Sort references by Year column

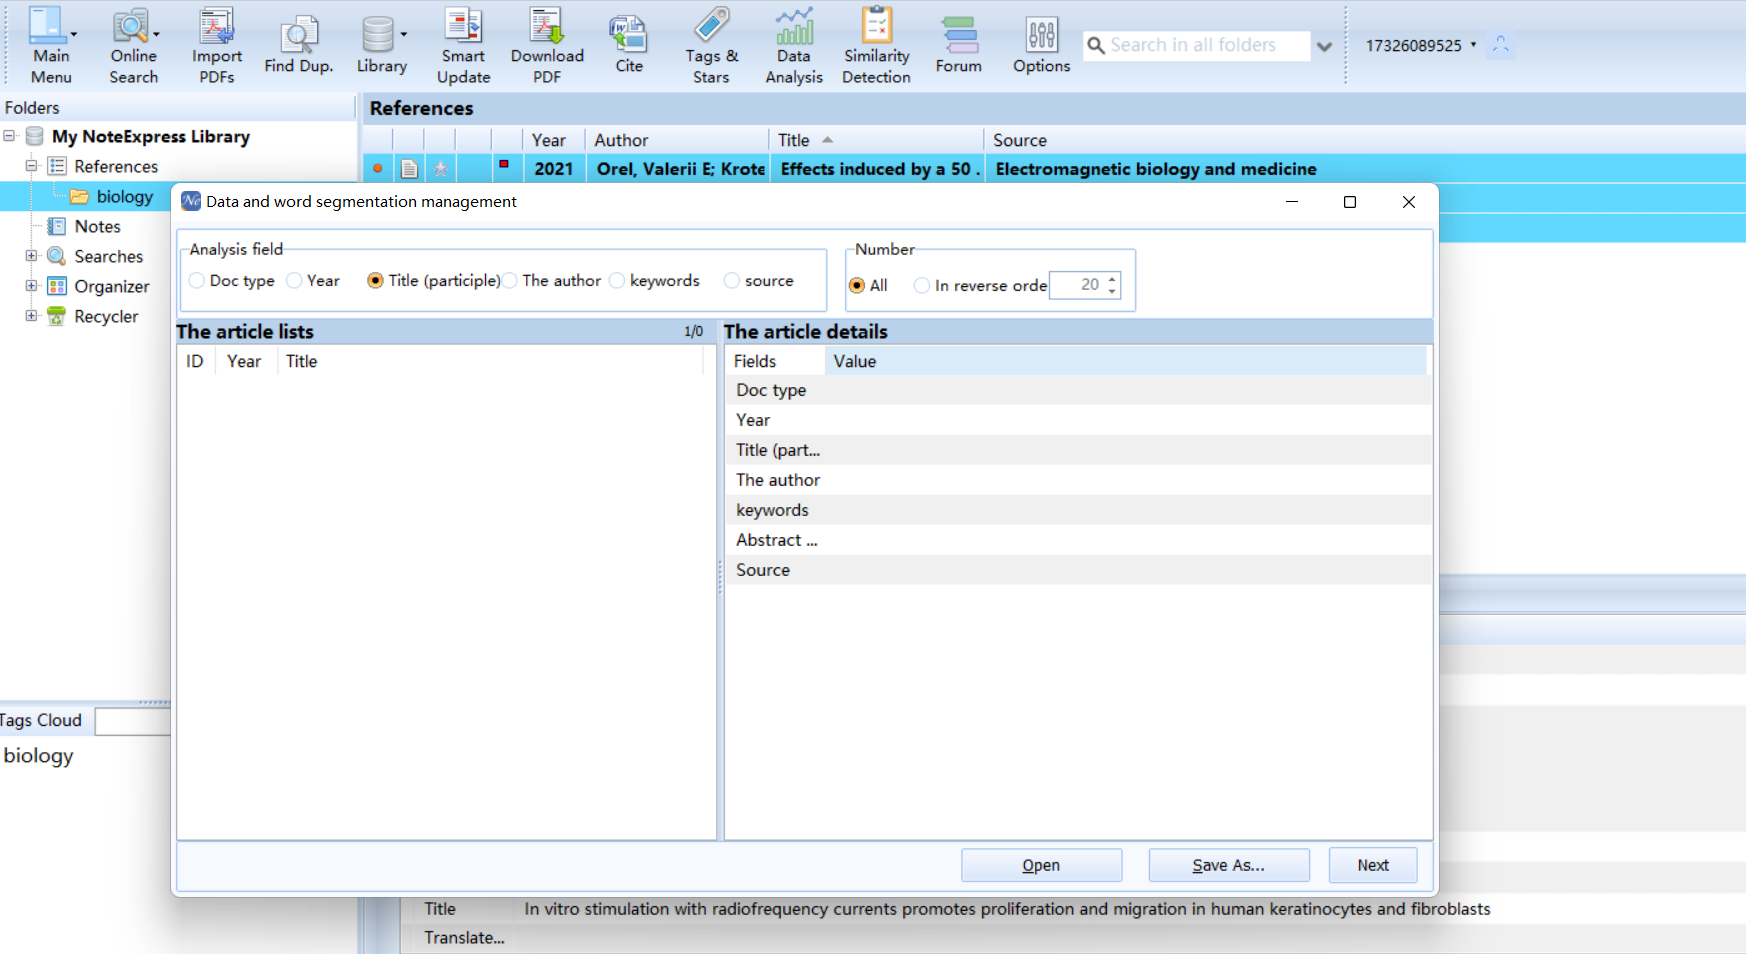pyautogui.click(x=553, y=140)
